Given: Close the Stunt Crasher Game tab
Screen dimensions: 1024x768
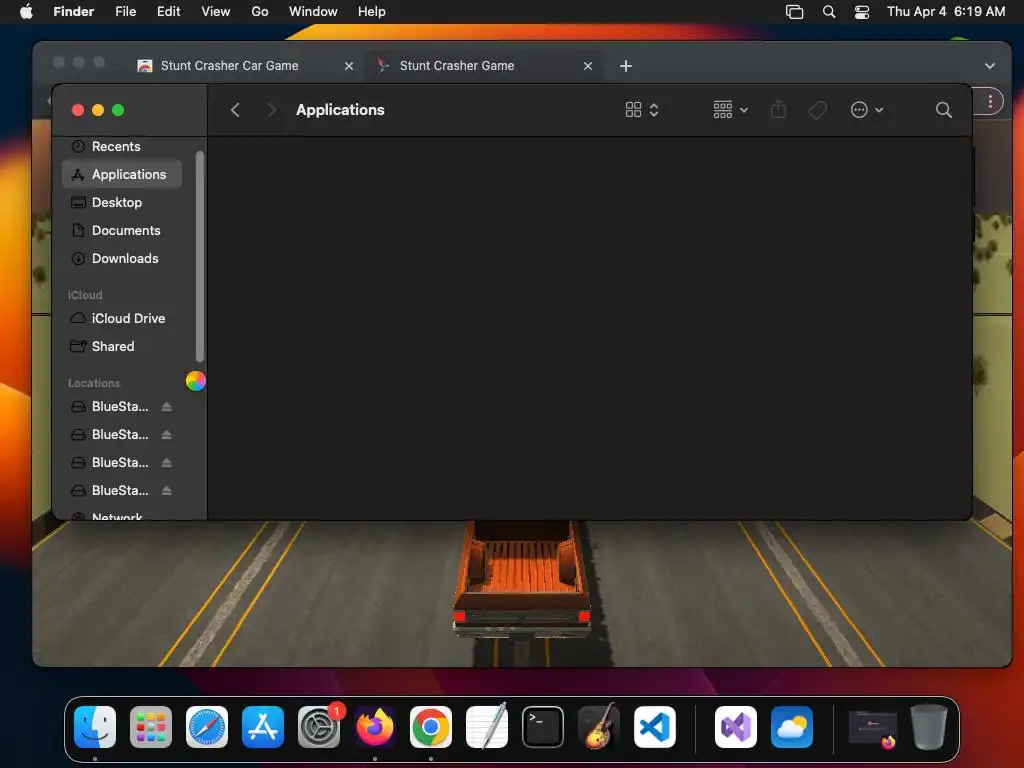Looking at the screenshot, I should click(588, 66).
